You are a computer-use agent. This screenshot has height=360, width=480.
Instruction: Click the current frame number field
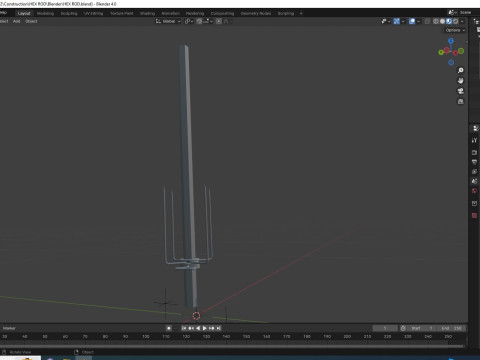click(385, 328)
